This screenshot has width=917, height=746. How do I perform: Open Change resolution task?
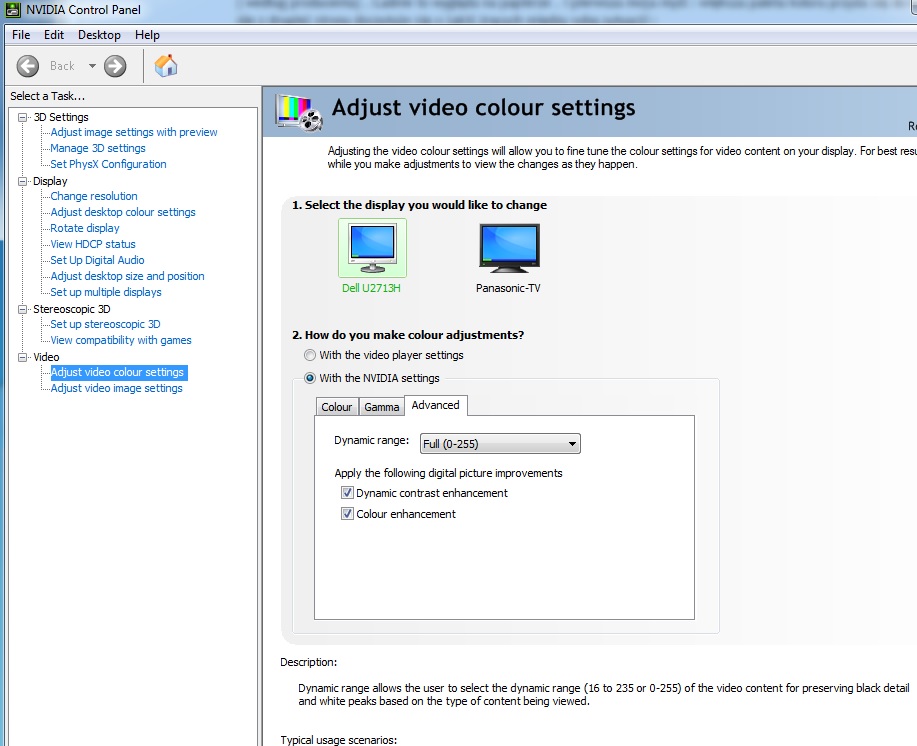tap(94, 196)
